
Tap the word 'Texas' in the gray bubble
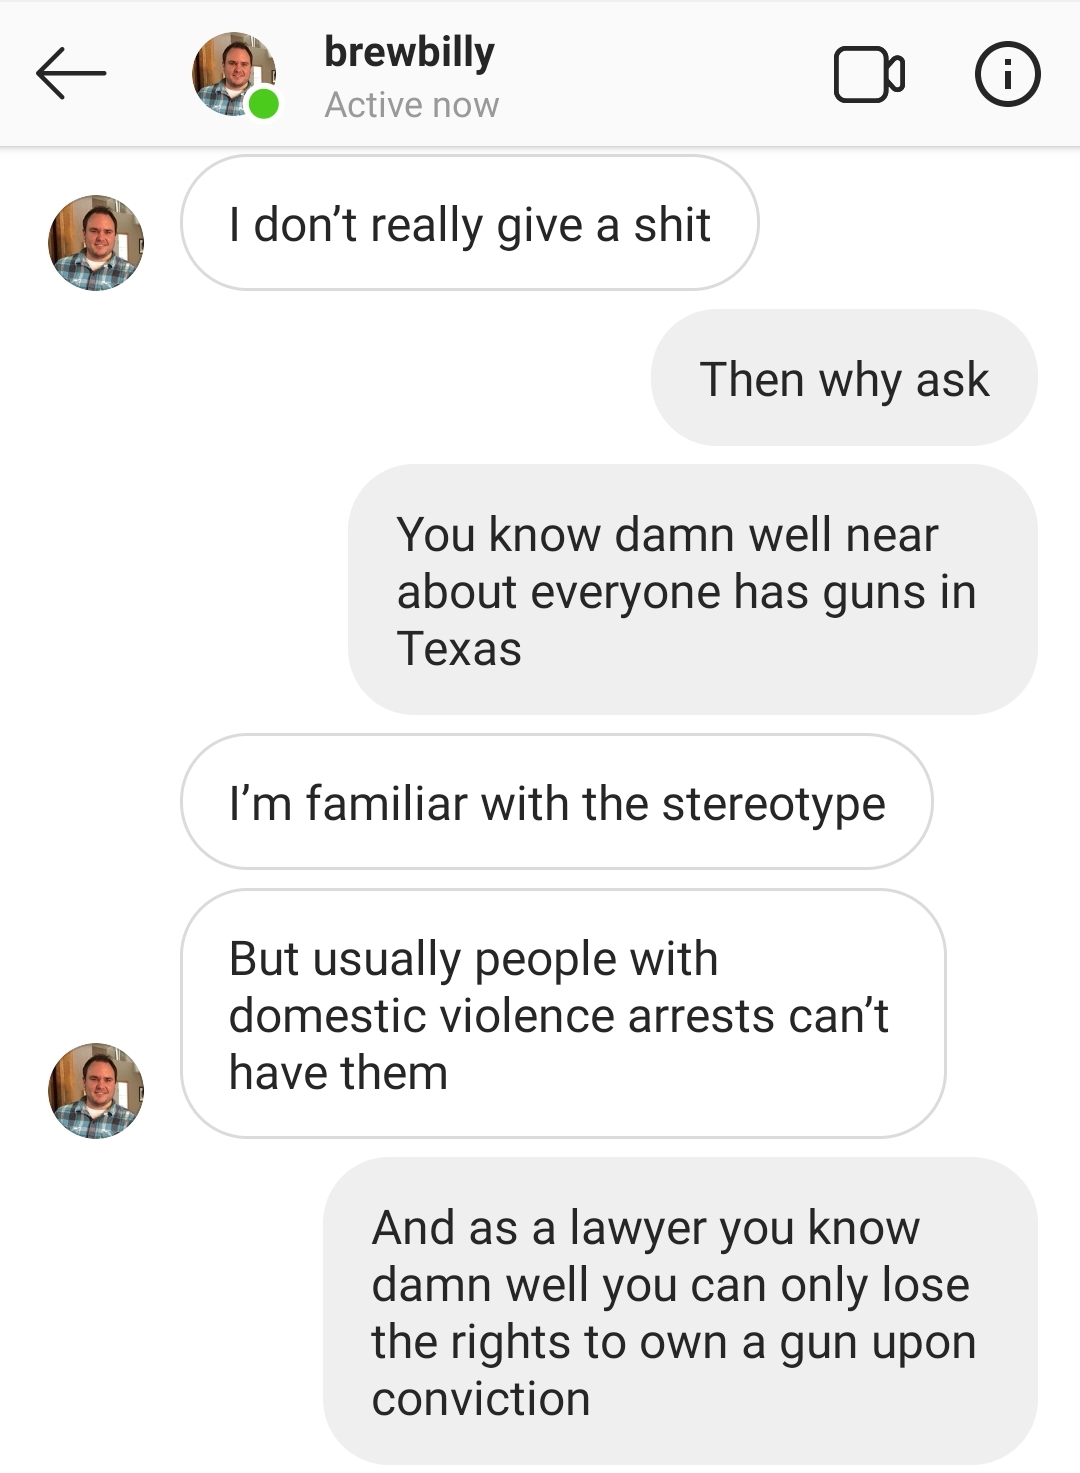point(459,648)
